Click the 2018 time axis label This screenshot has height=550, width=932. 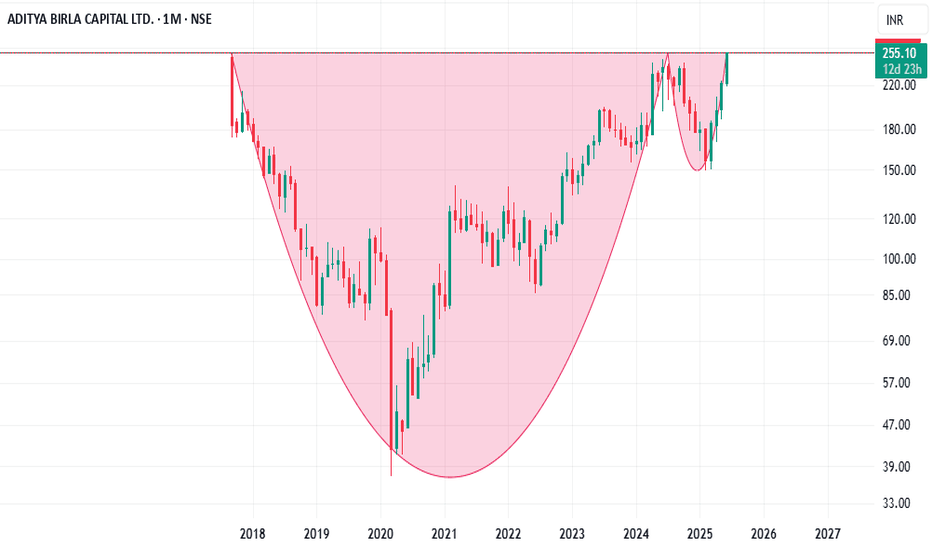(x=253, y=534)
